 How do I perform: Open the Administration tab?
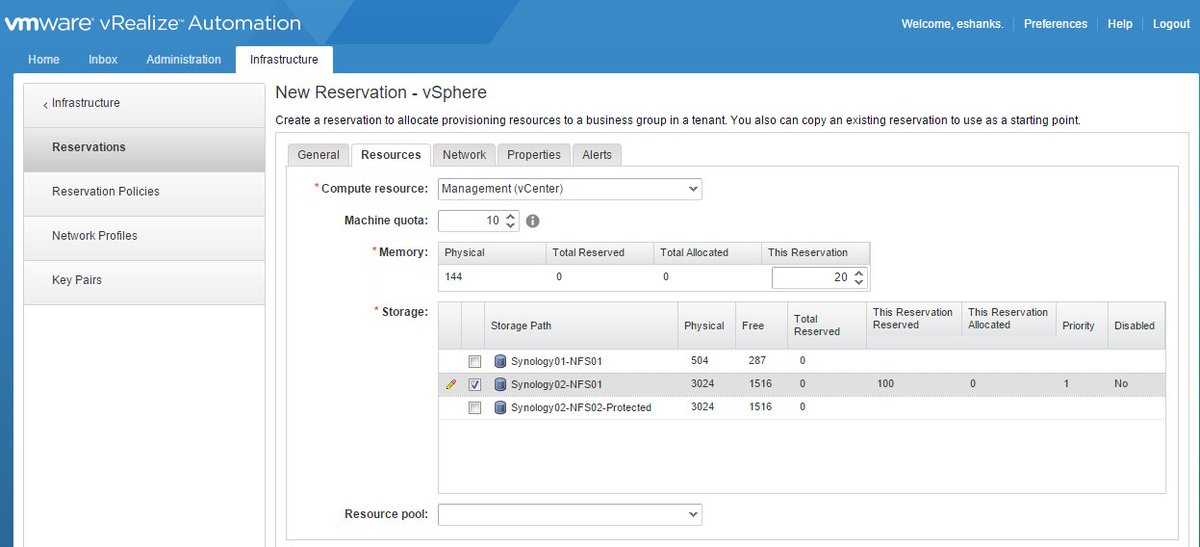click(x=184, y=60)
